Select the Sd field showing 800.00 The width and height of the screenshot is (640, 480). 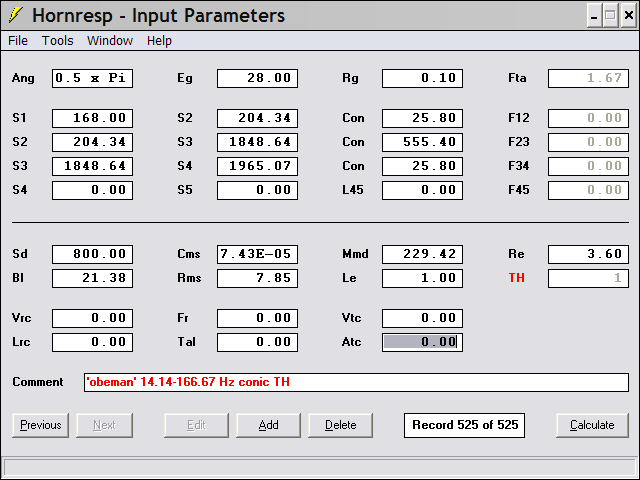pyautogui.click(x=92, y=254)
